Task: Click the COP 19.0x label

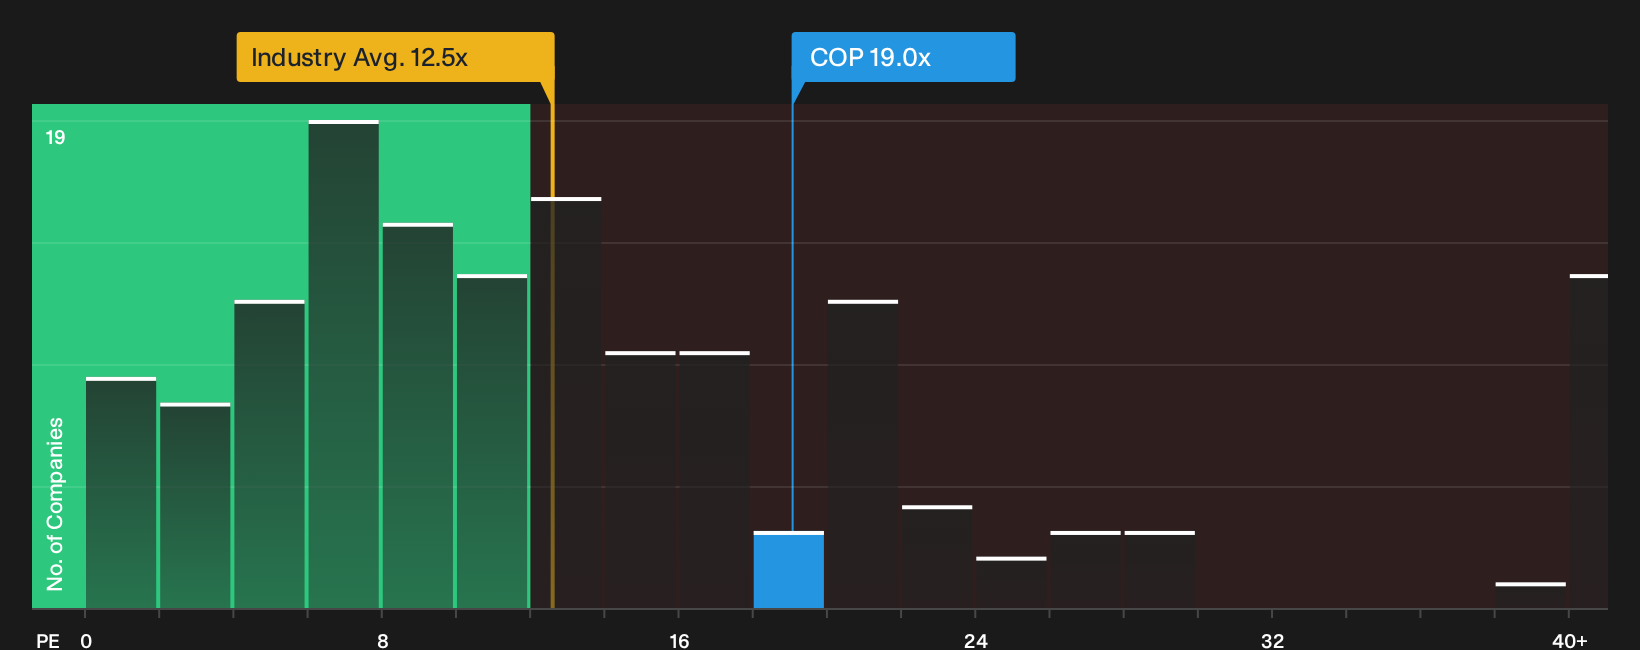Action: pyautogui.click(x=903, y=57)
